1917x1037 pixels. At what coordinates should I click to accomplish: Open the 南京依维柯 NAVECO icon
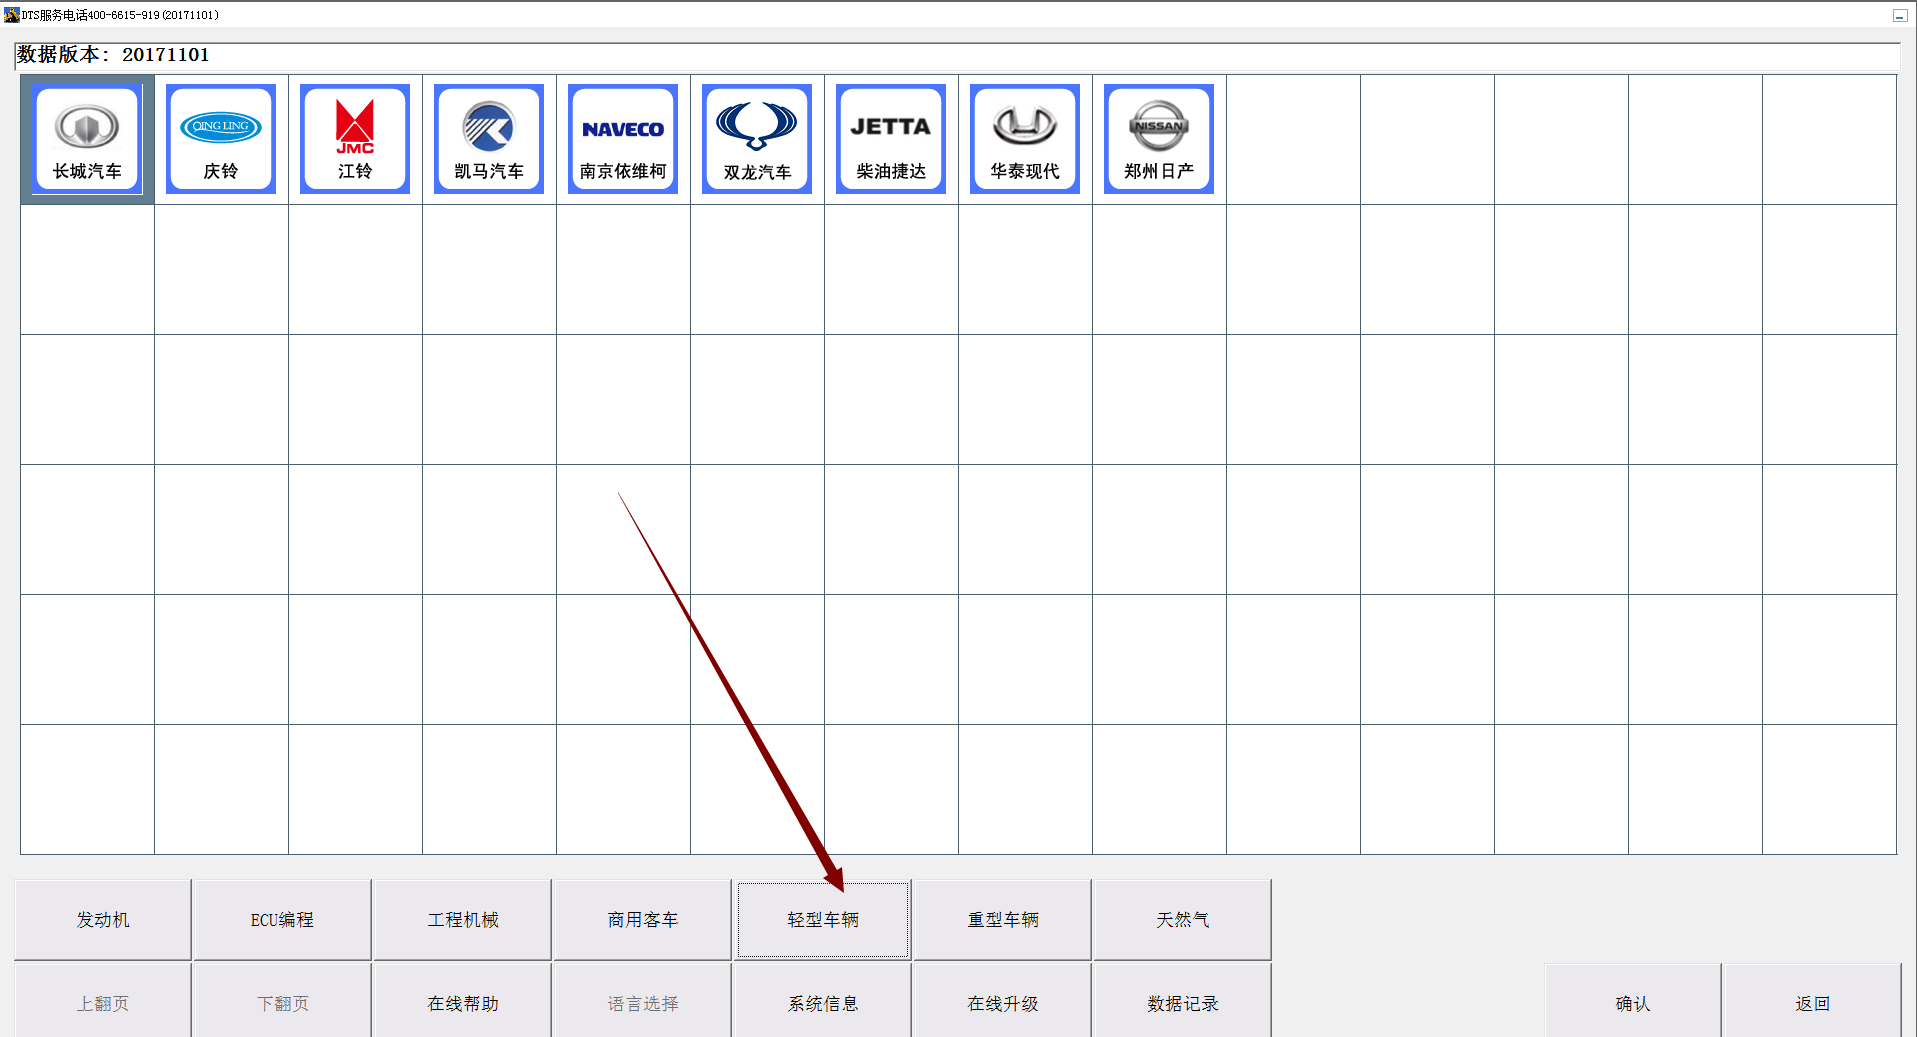[x=623, y=139]
